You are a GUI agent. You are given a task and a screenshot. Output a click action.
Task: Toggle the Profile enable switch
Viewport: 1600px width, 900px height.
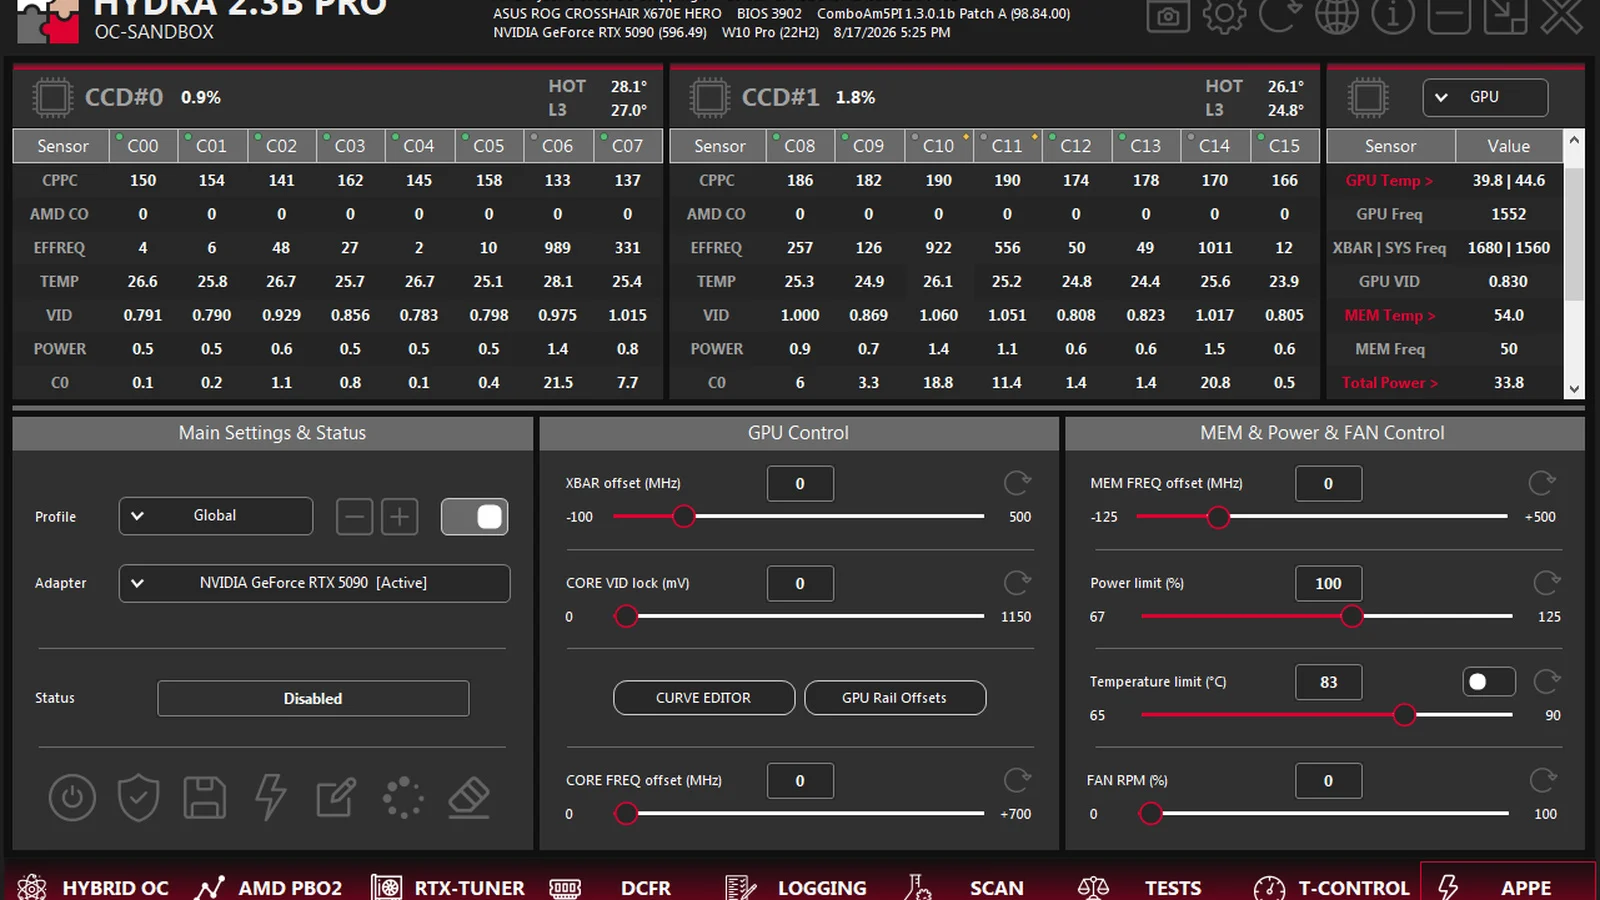(x=474, y=516)
